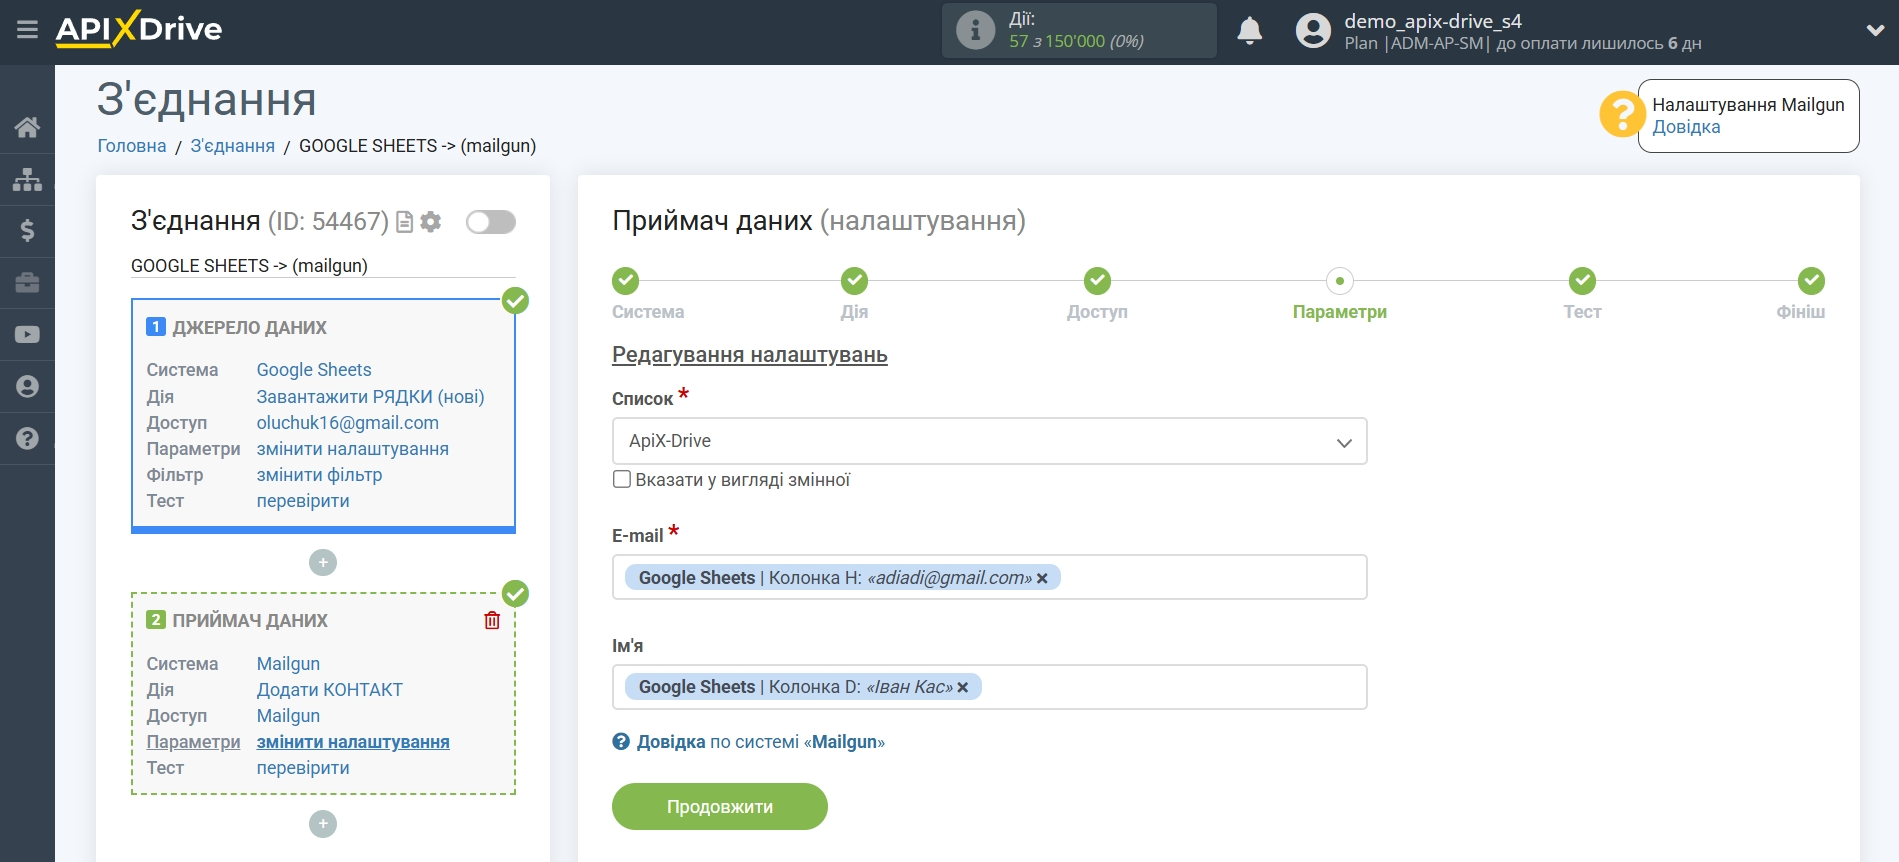Click the user avatar icon
The height and width of the screenshot is (862, 1899).
[x=1313, y=31]
